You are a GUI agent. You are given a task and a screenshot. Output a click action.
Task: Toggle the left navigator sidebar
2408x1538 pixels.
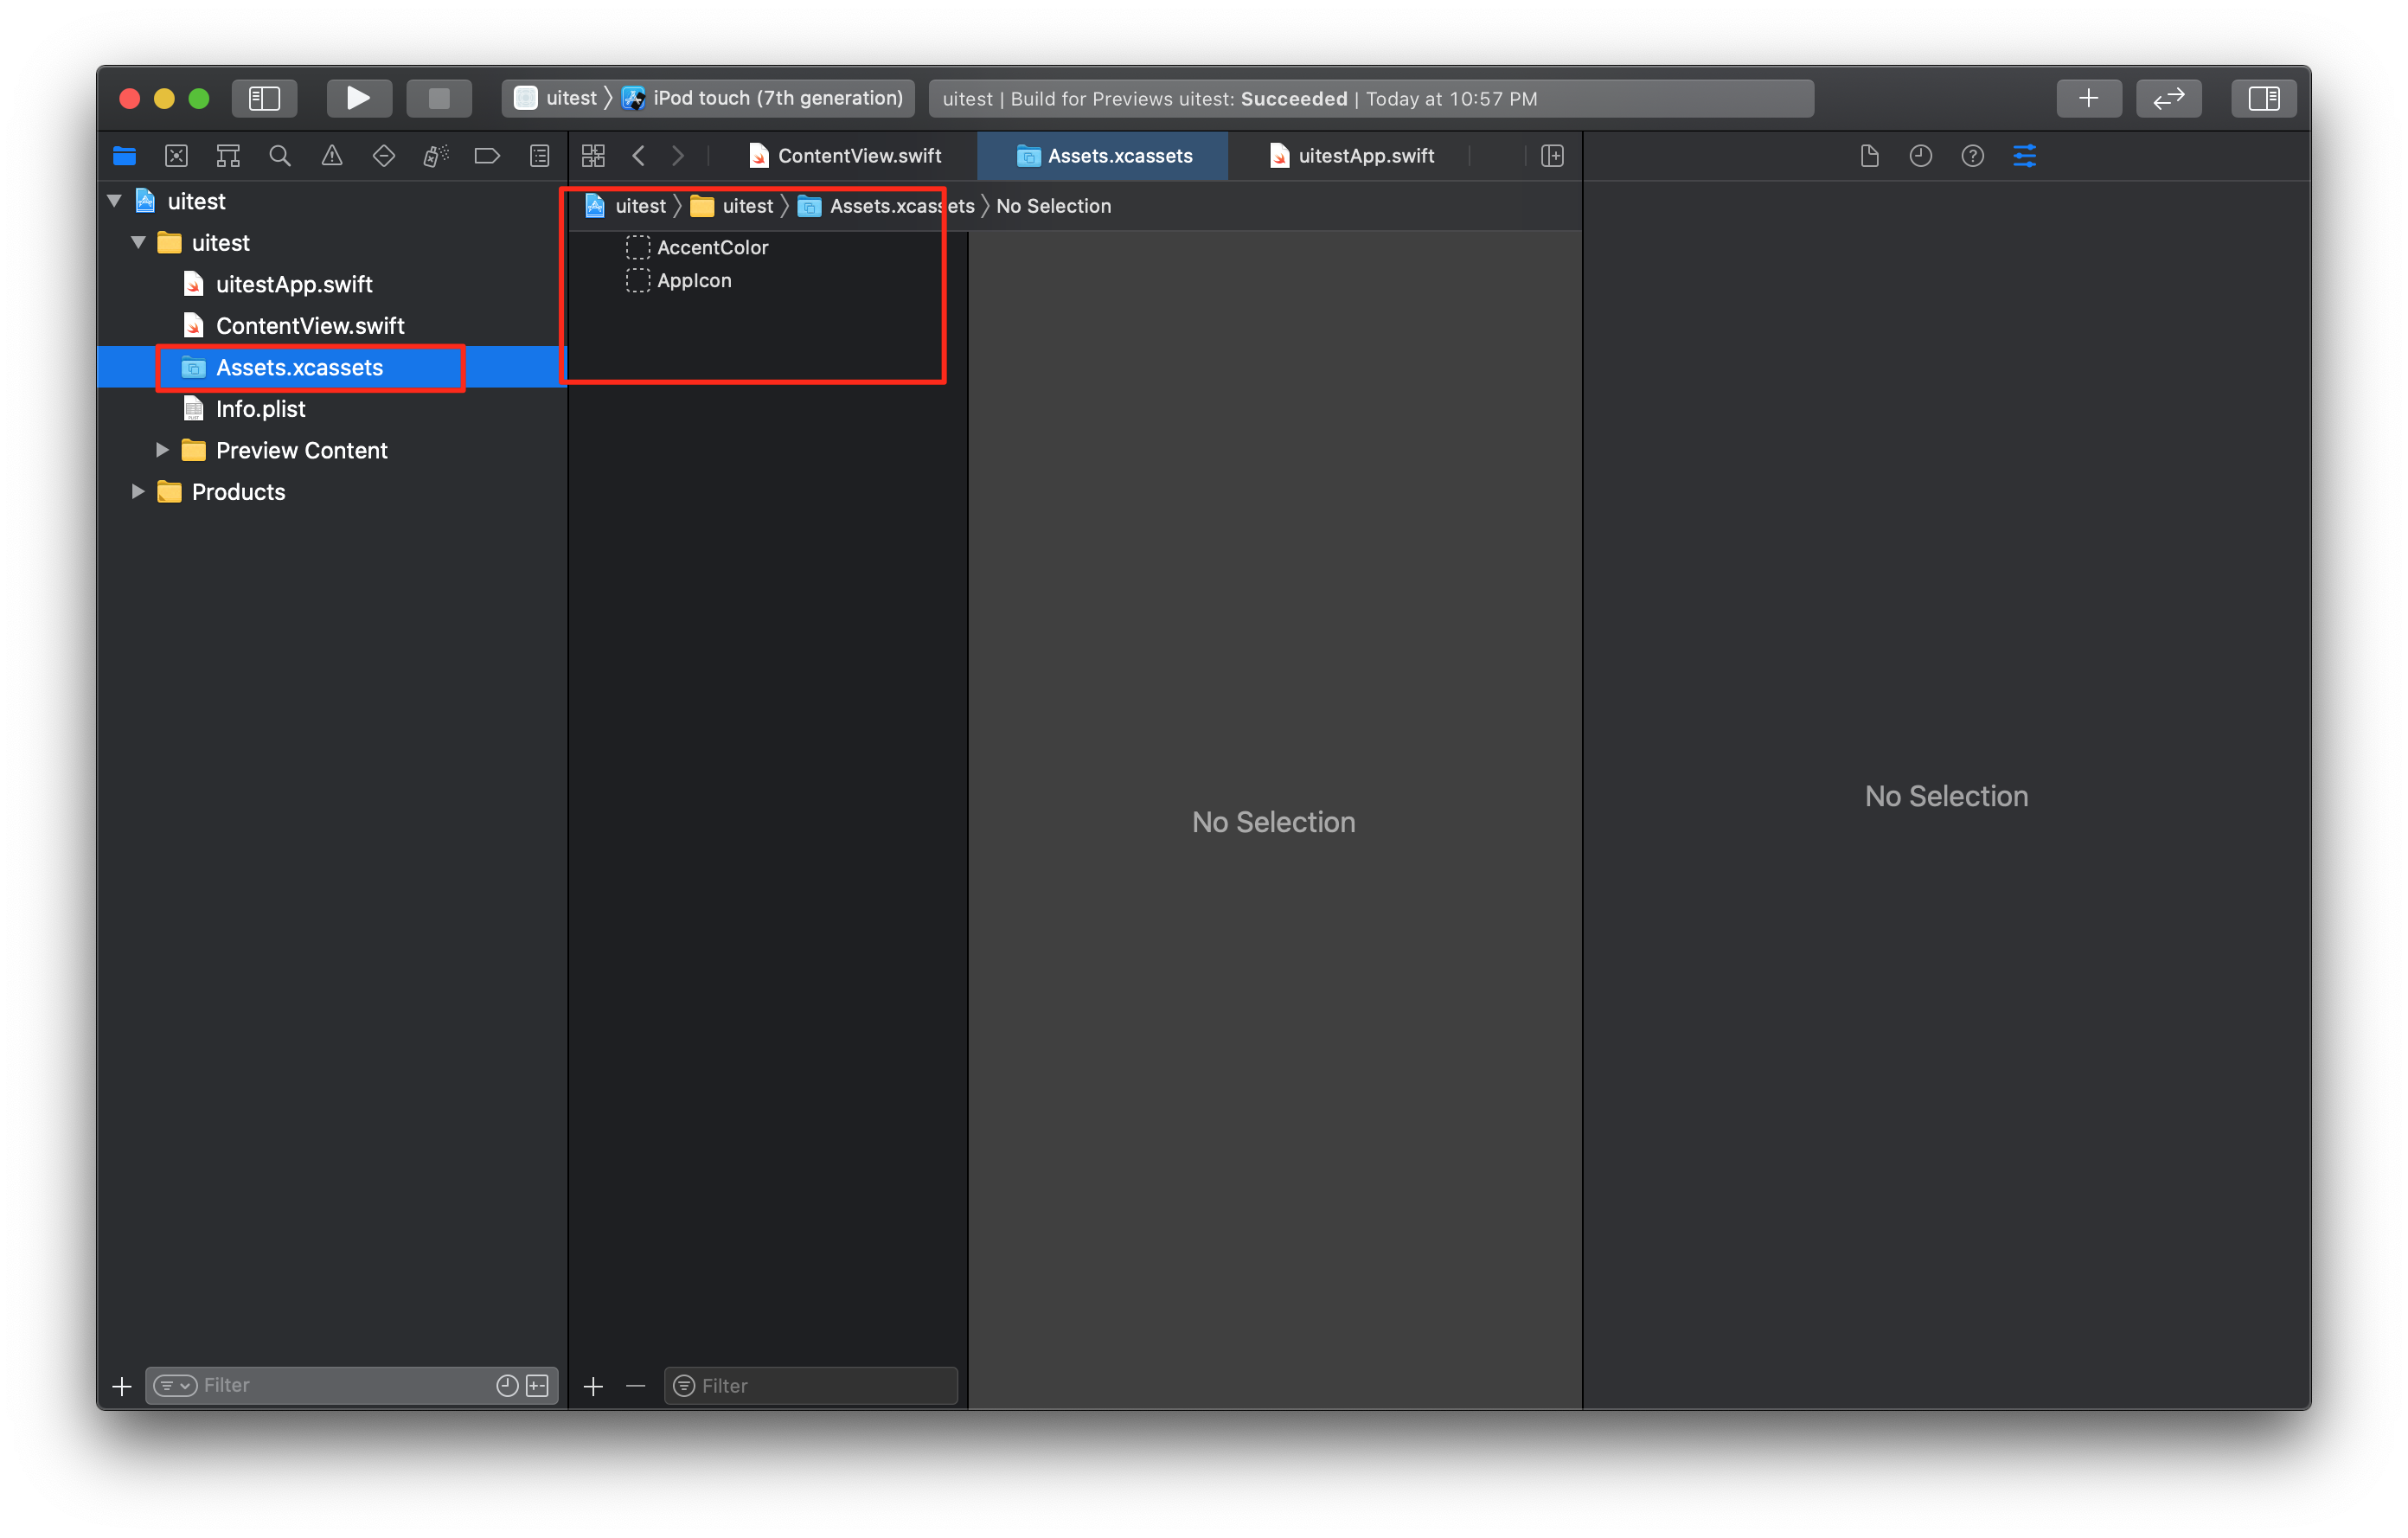point(264,98)
